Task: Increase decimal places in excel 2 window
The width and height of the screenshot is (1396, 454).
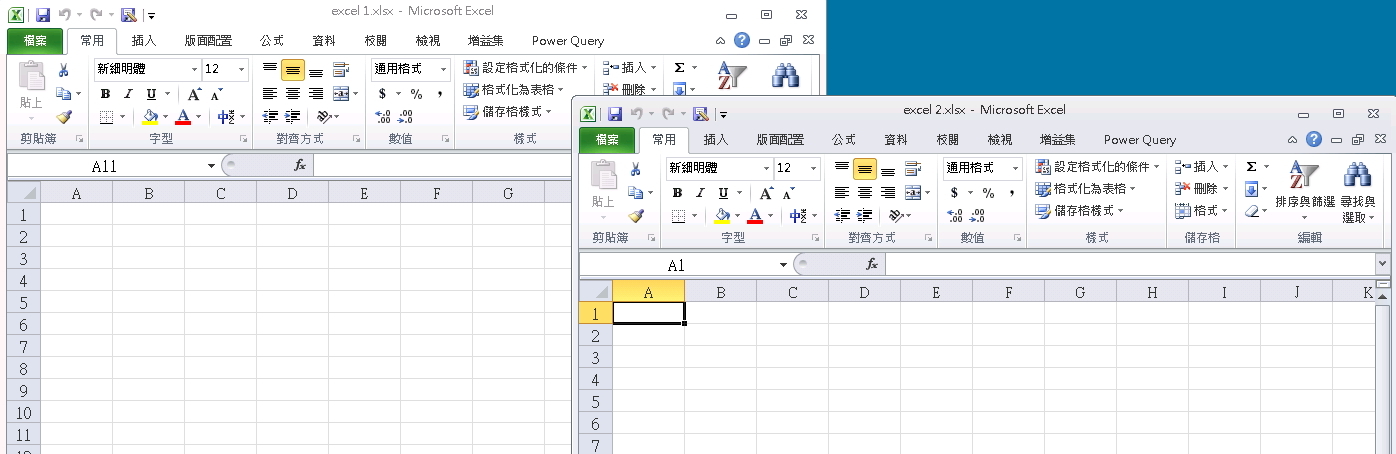Action: 954,216
